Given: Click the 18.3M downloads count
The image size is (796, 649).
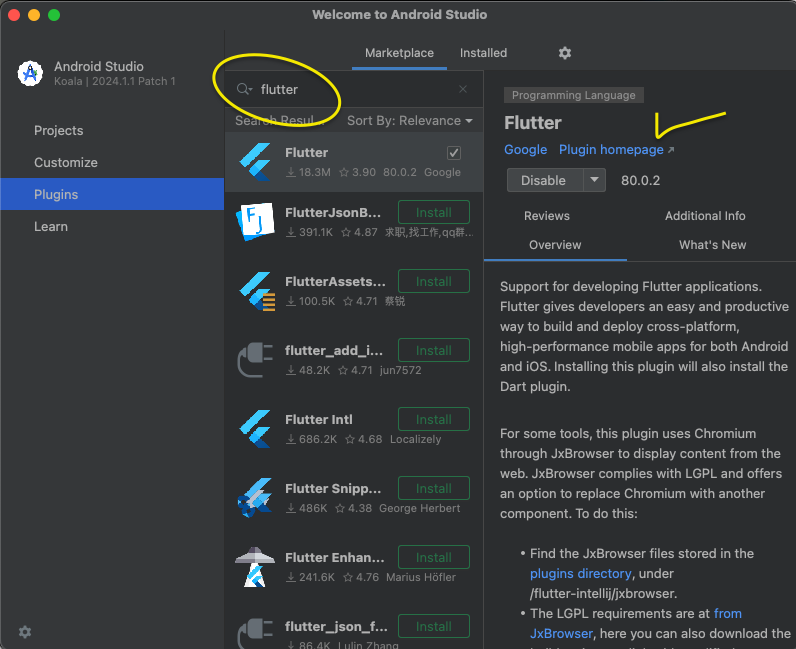Looking at the screenshot, I should [x=309, y=172].
